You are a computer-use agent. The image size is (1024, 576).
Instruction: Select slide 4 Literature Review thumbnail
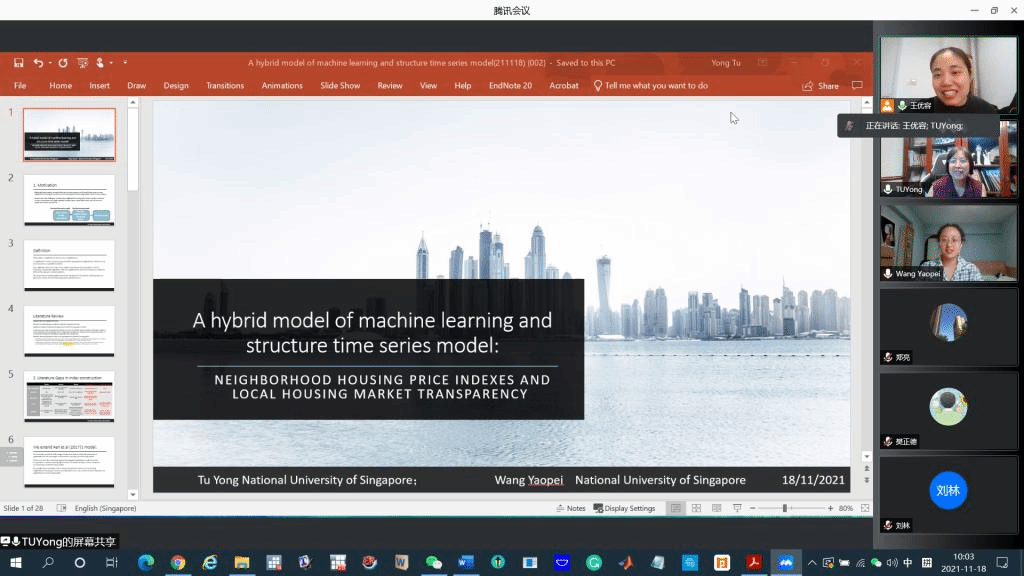(69, 331)
